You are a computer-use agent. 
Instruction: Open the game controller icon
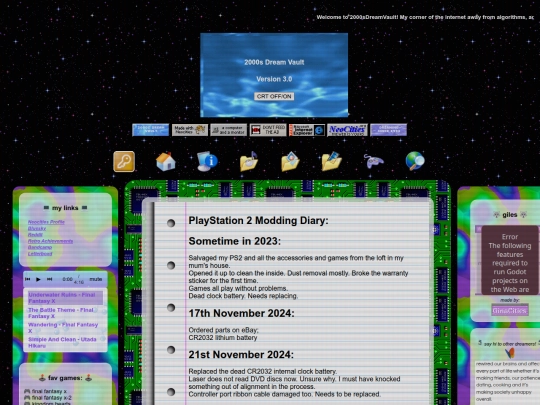pos(374,161)
